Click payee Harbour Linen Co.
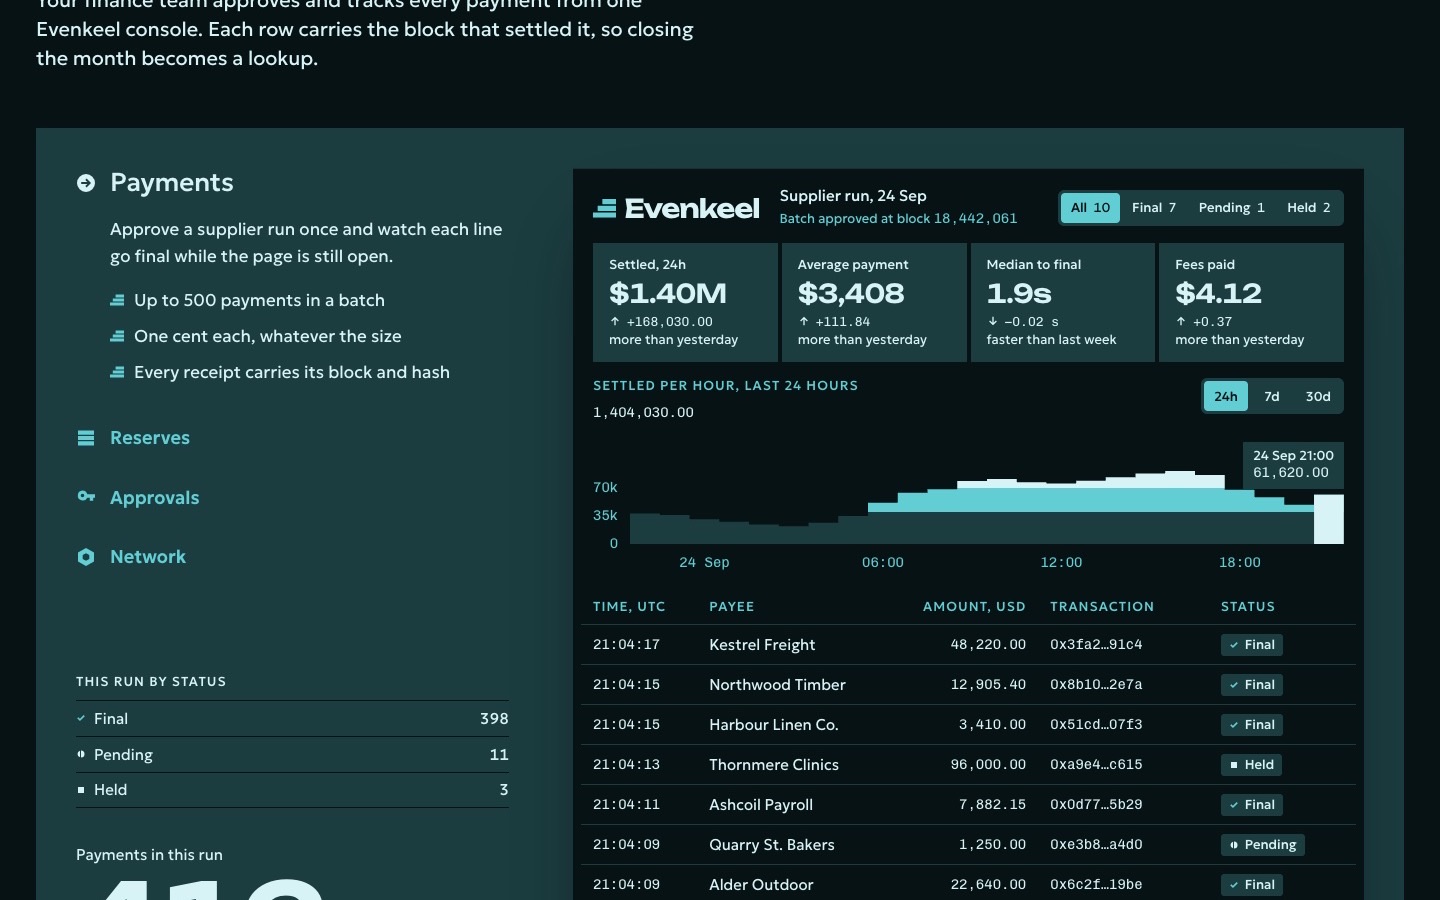 tap(774, 725)
